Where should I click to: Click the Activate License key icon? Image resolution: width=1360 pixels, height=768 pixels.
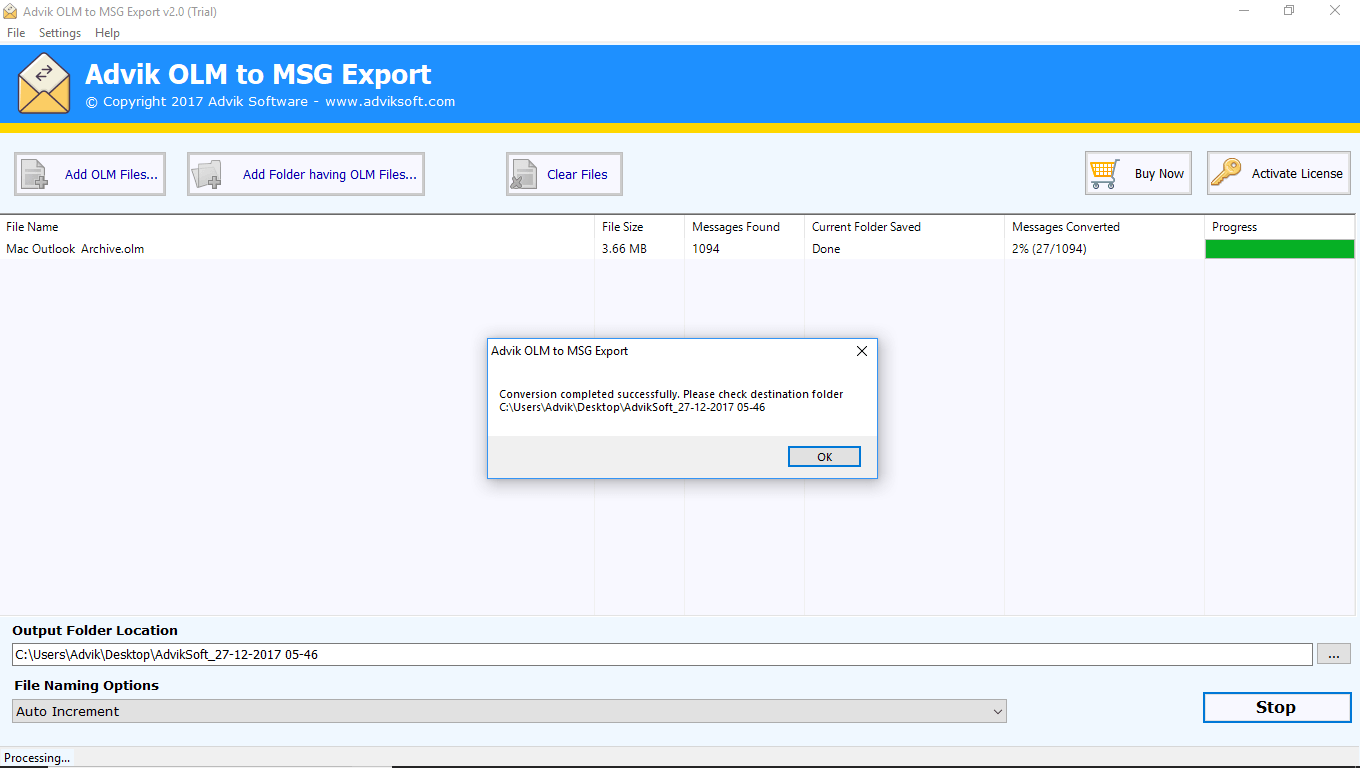1226,173
